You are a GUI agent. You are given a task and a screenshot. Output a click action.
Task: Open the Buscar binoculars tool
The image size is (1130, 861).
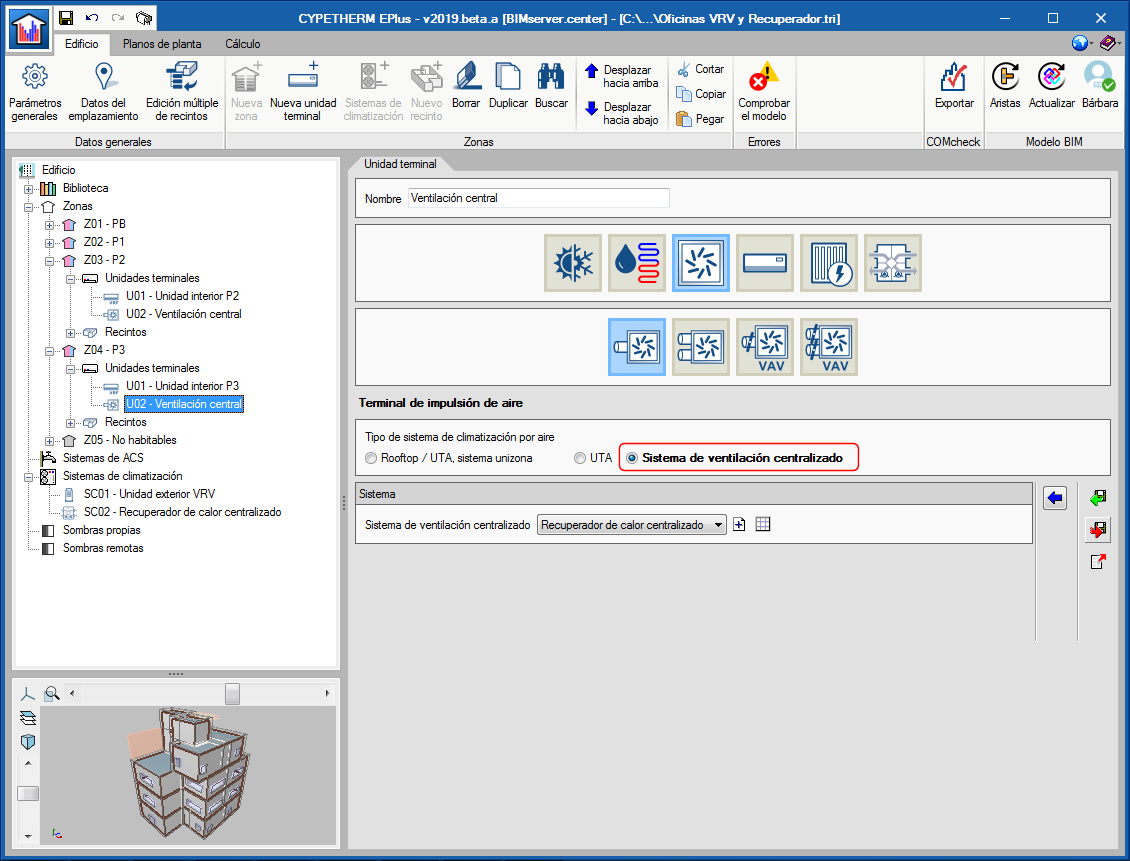coord(551,86)
